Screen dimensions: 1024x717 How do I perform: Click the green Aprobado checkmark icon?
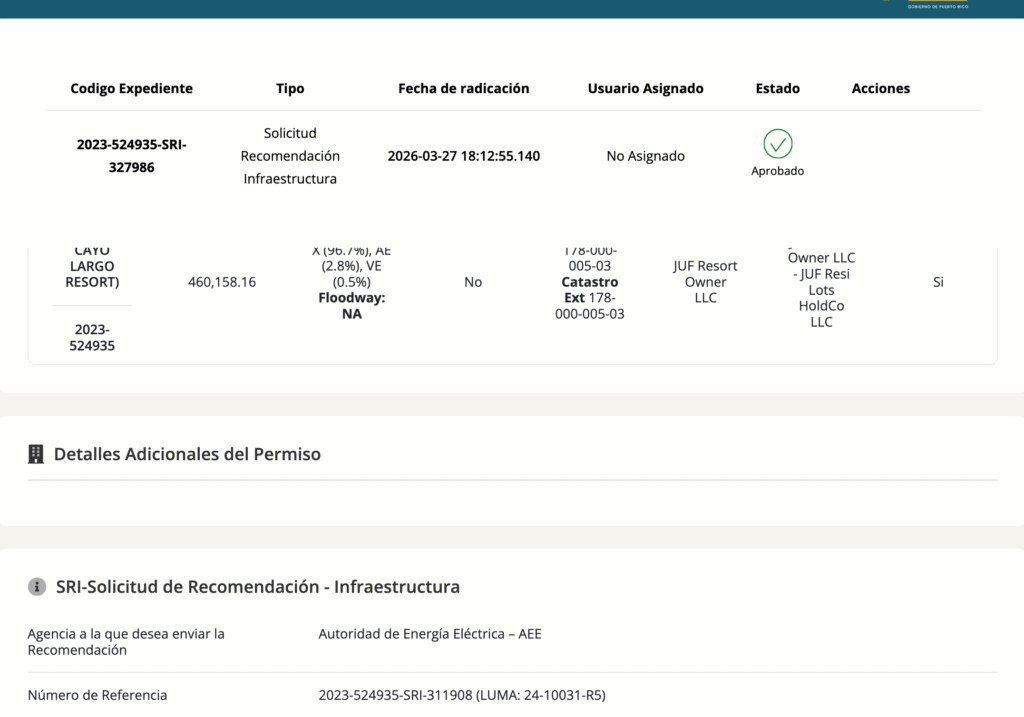click(777, 144)
